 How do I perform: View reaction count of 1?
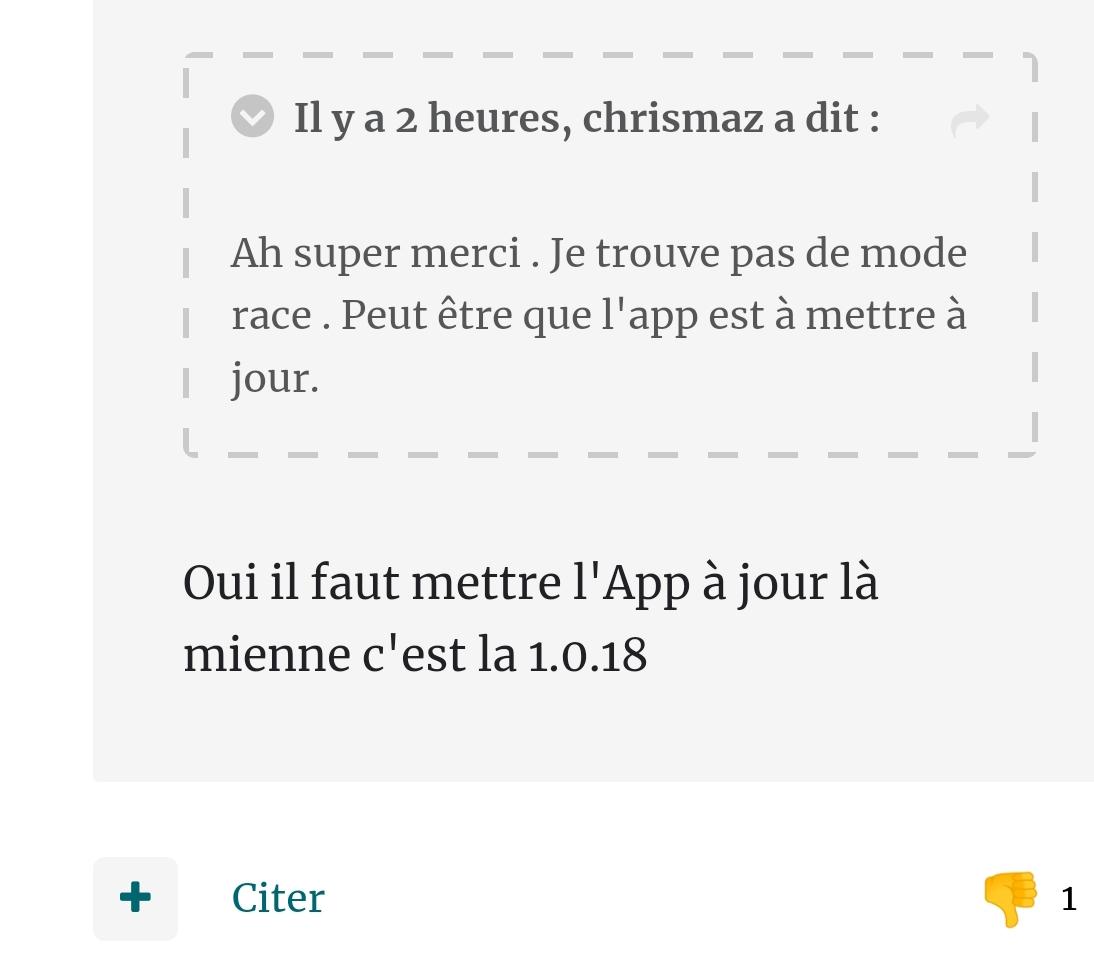pos(1069,899)
